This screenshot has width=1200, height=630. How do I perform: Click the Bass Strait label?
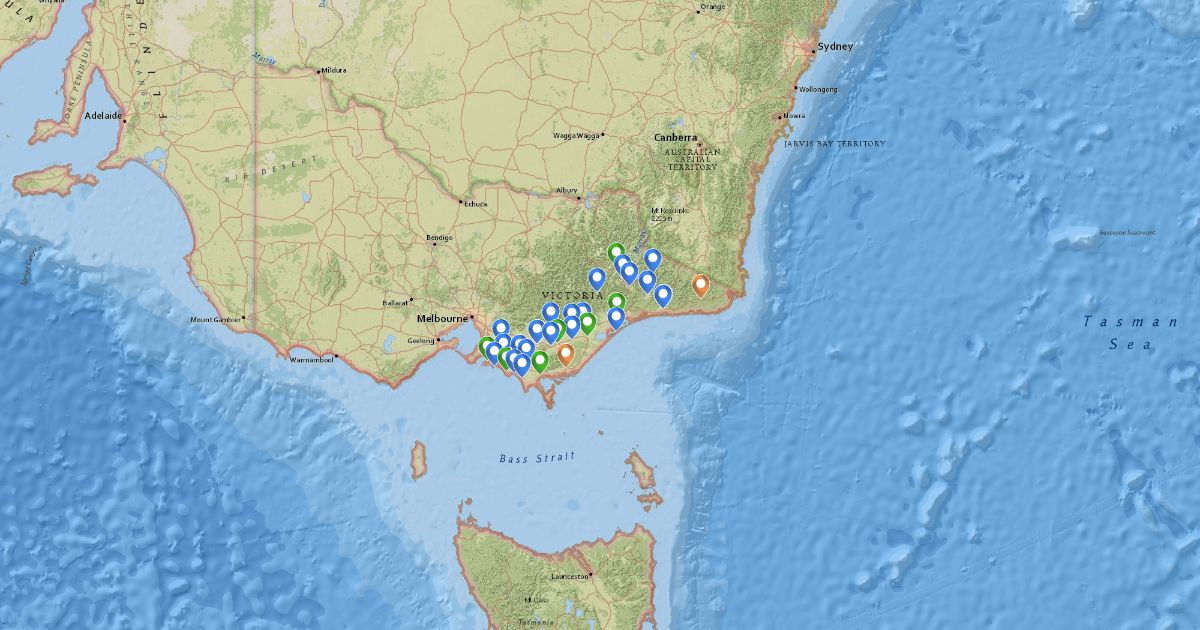537,458
